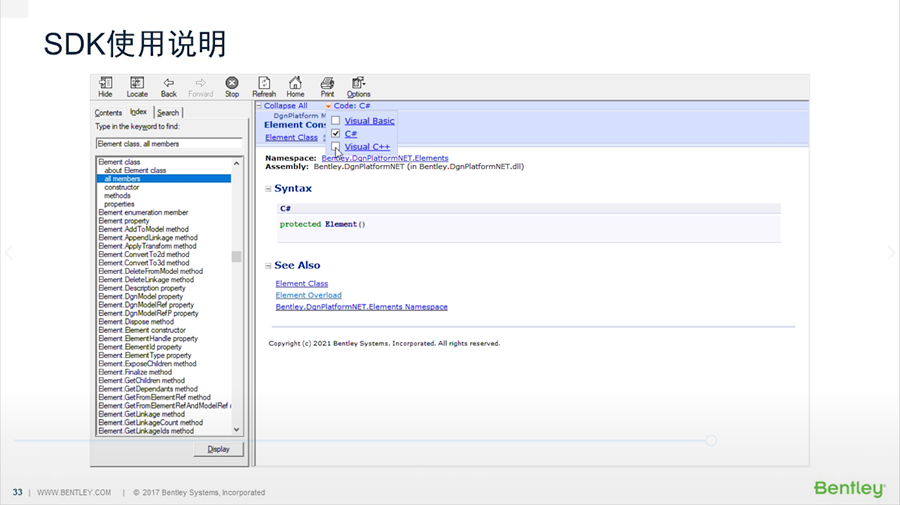Open the Visual Basic link
The height and width of the screenshot is (505, 900).
(369, 121)
